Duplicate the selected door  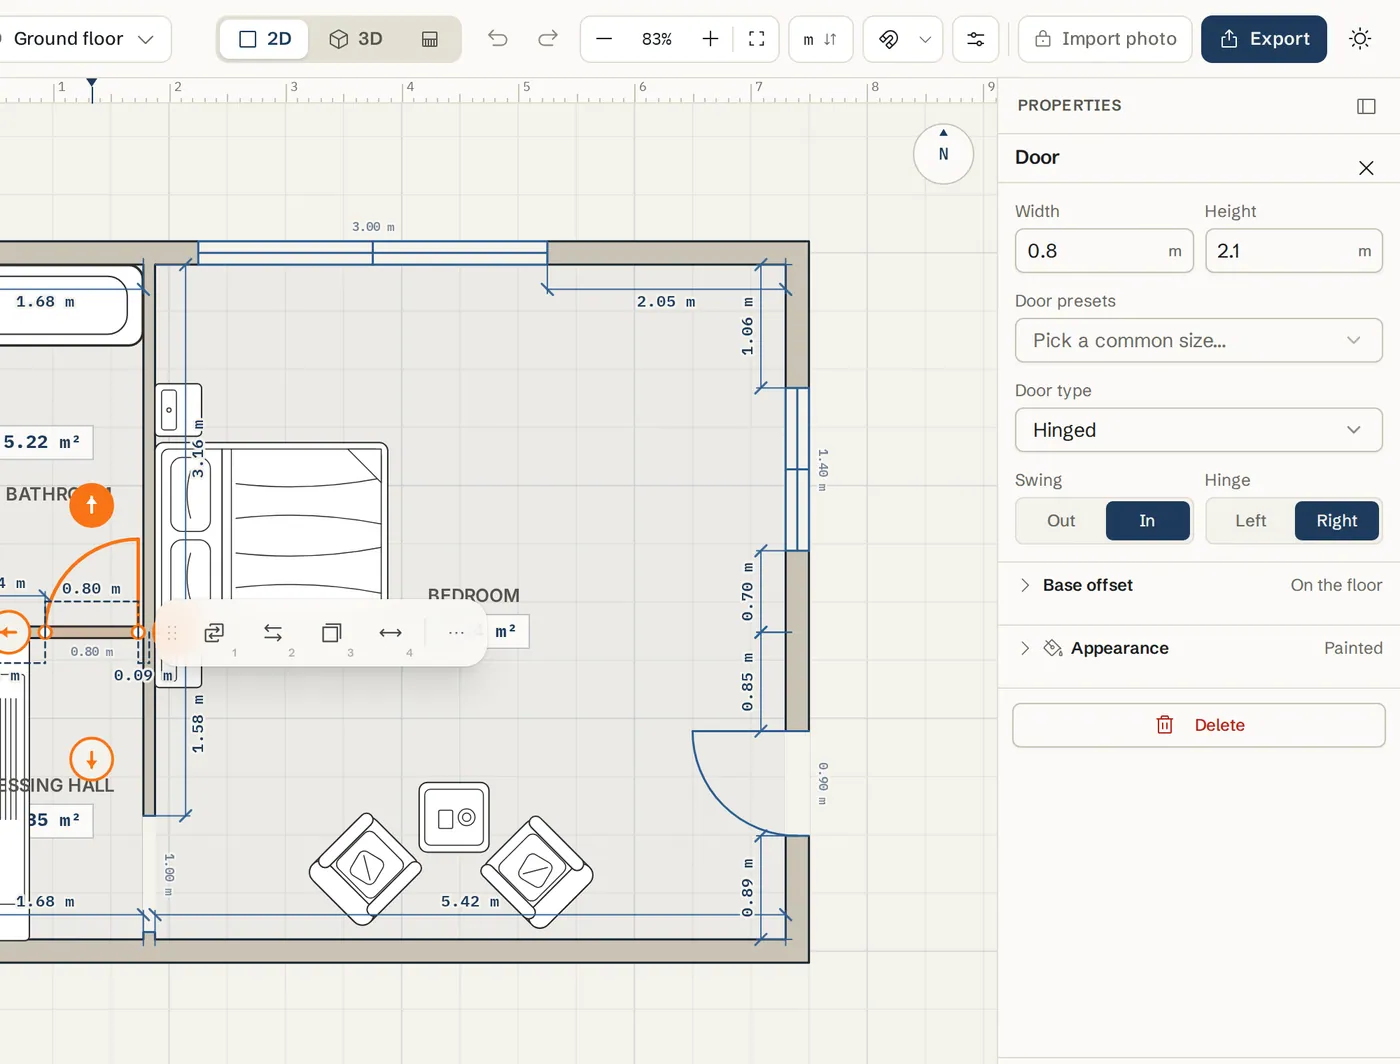pos(332,632)
